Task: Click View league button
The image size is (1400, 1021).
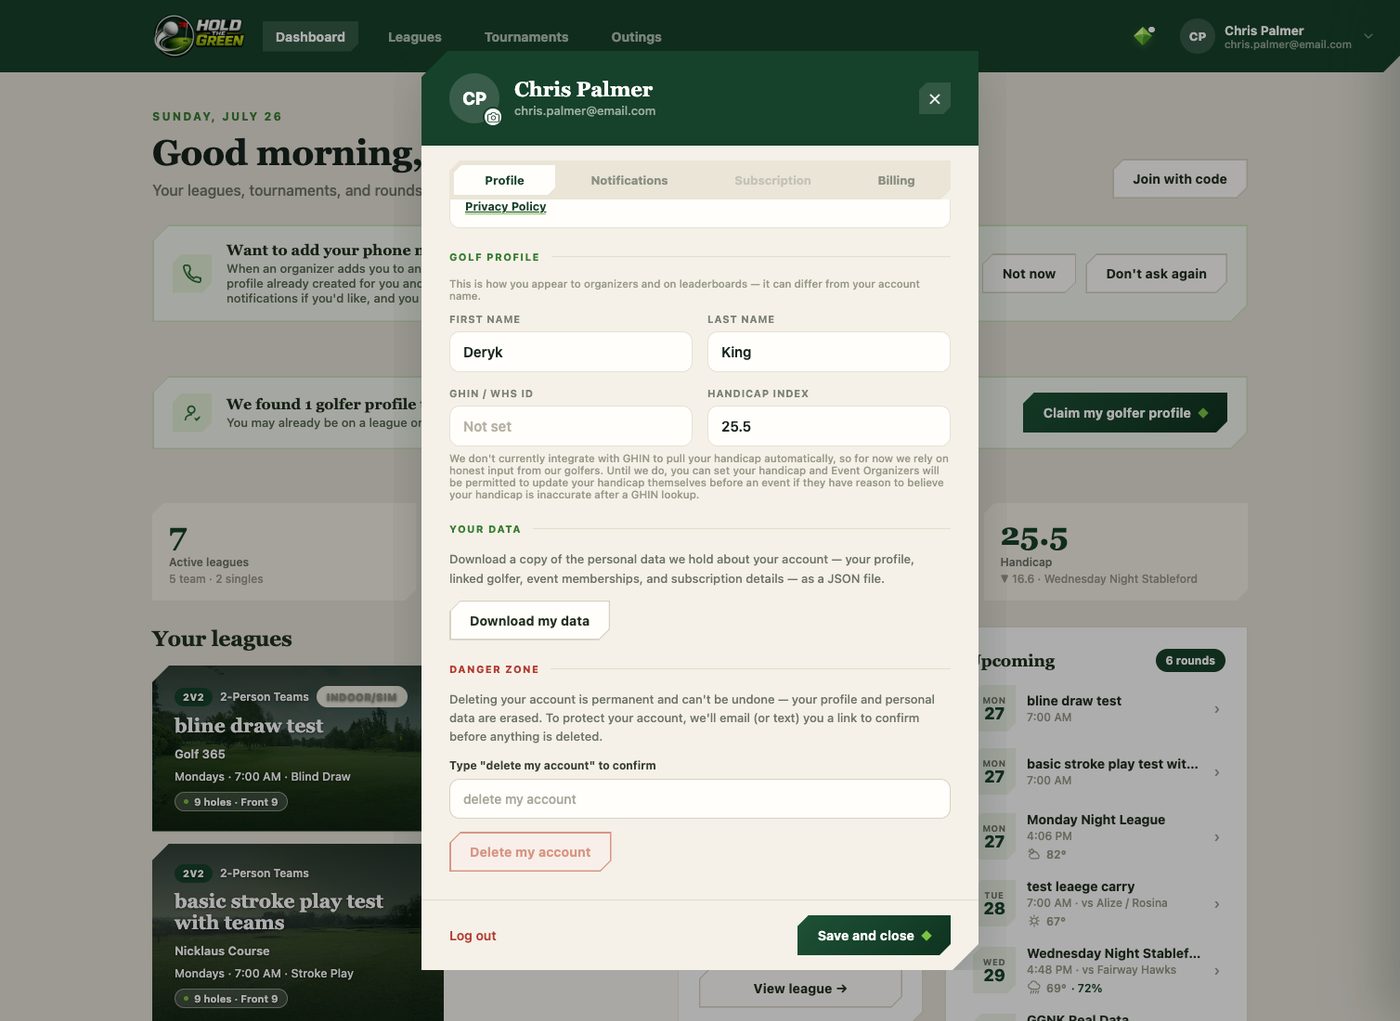Action: click(800, 988)
